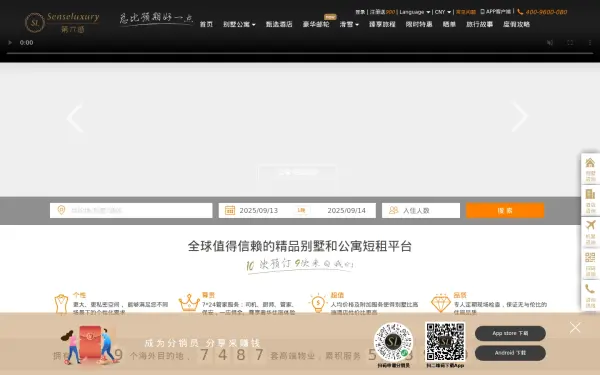Go to the next banner slide
Screen dimensions: 600x375
tap(520, 117)
